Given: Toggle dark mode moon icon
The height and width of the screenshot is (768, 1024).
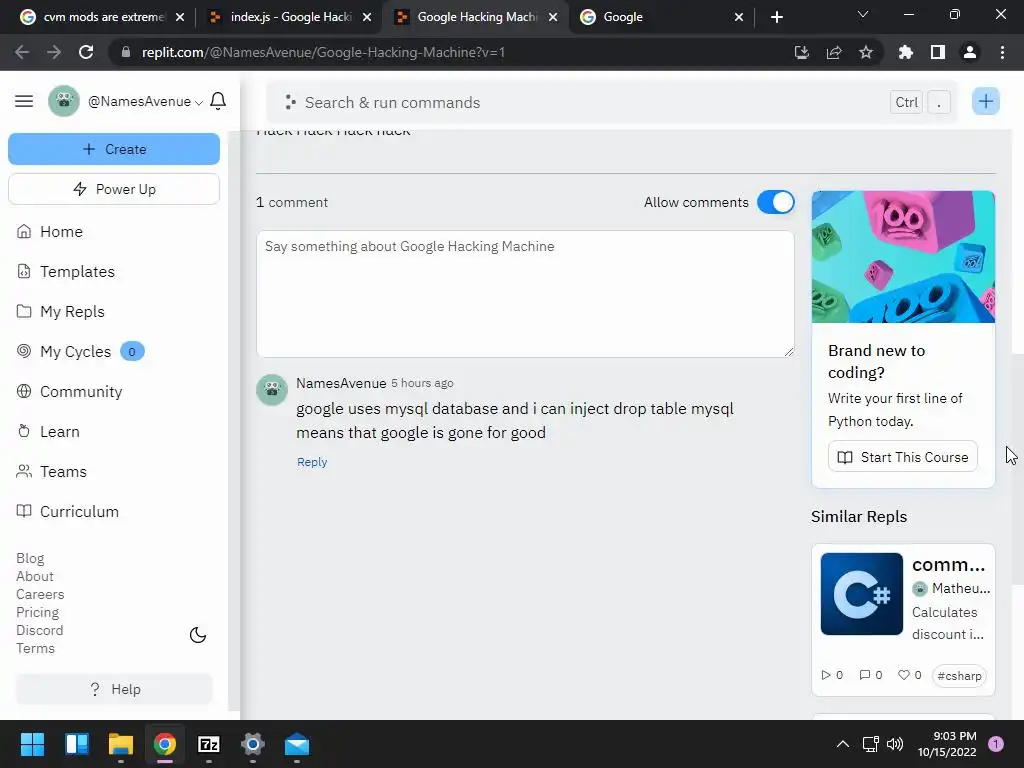Looking at the screenshot, I should tap(198, 635).
